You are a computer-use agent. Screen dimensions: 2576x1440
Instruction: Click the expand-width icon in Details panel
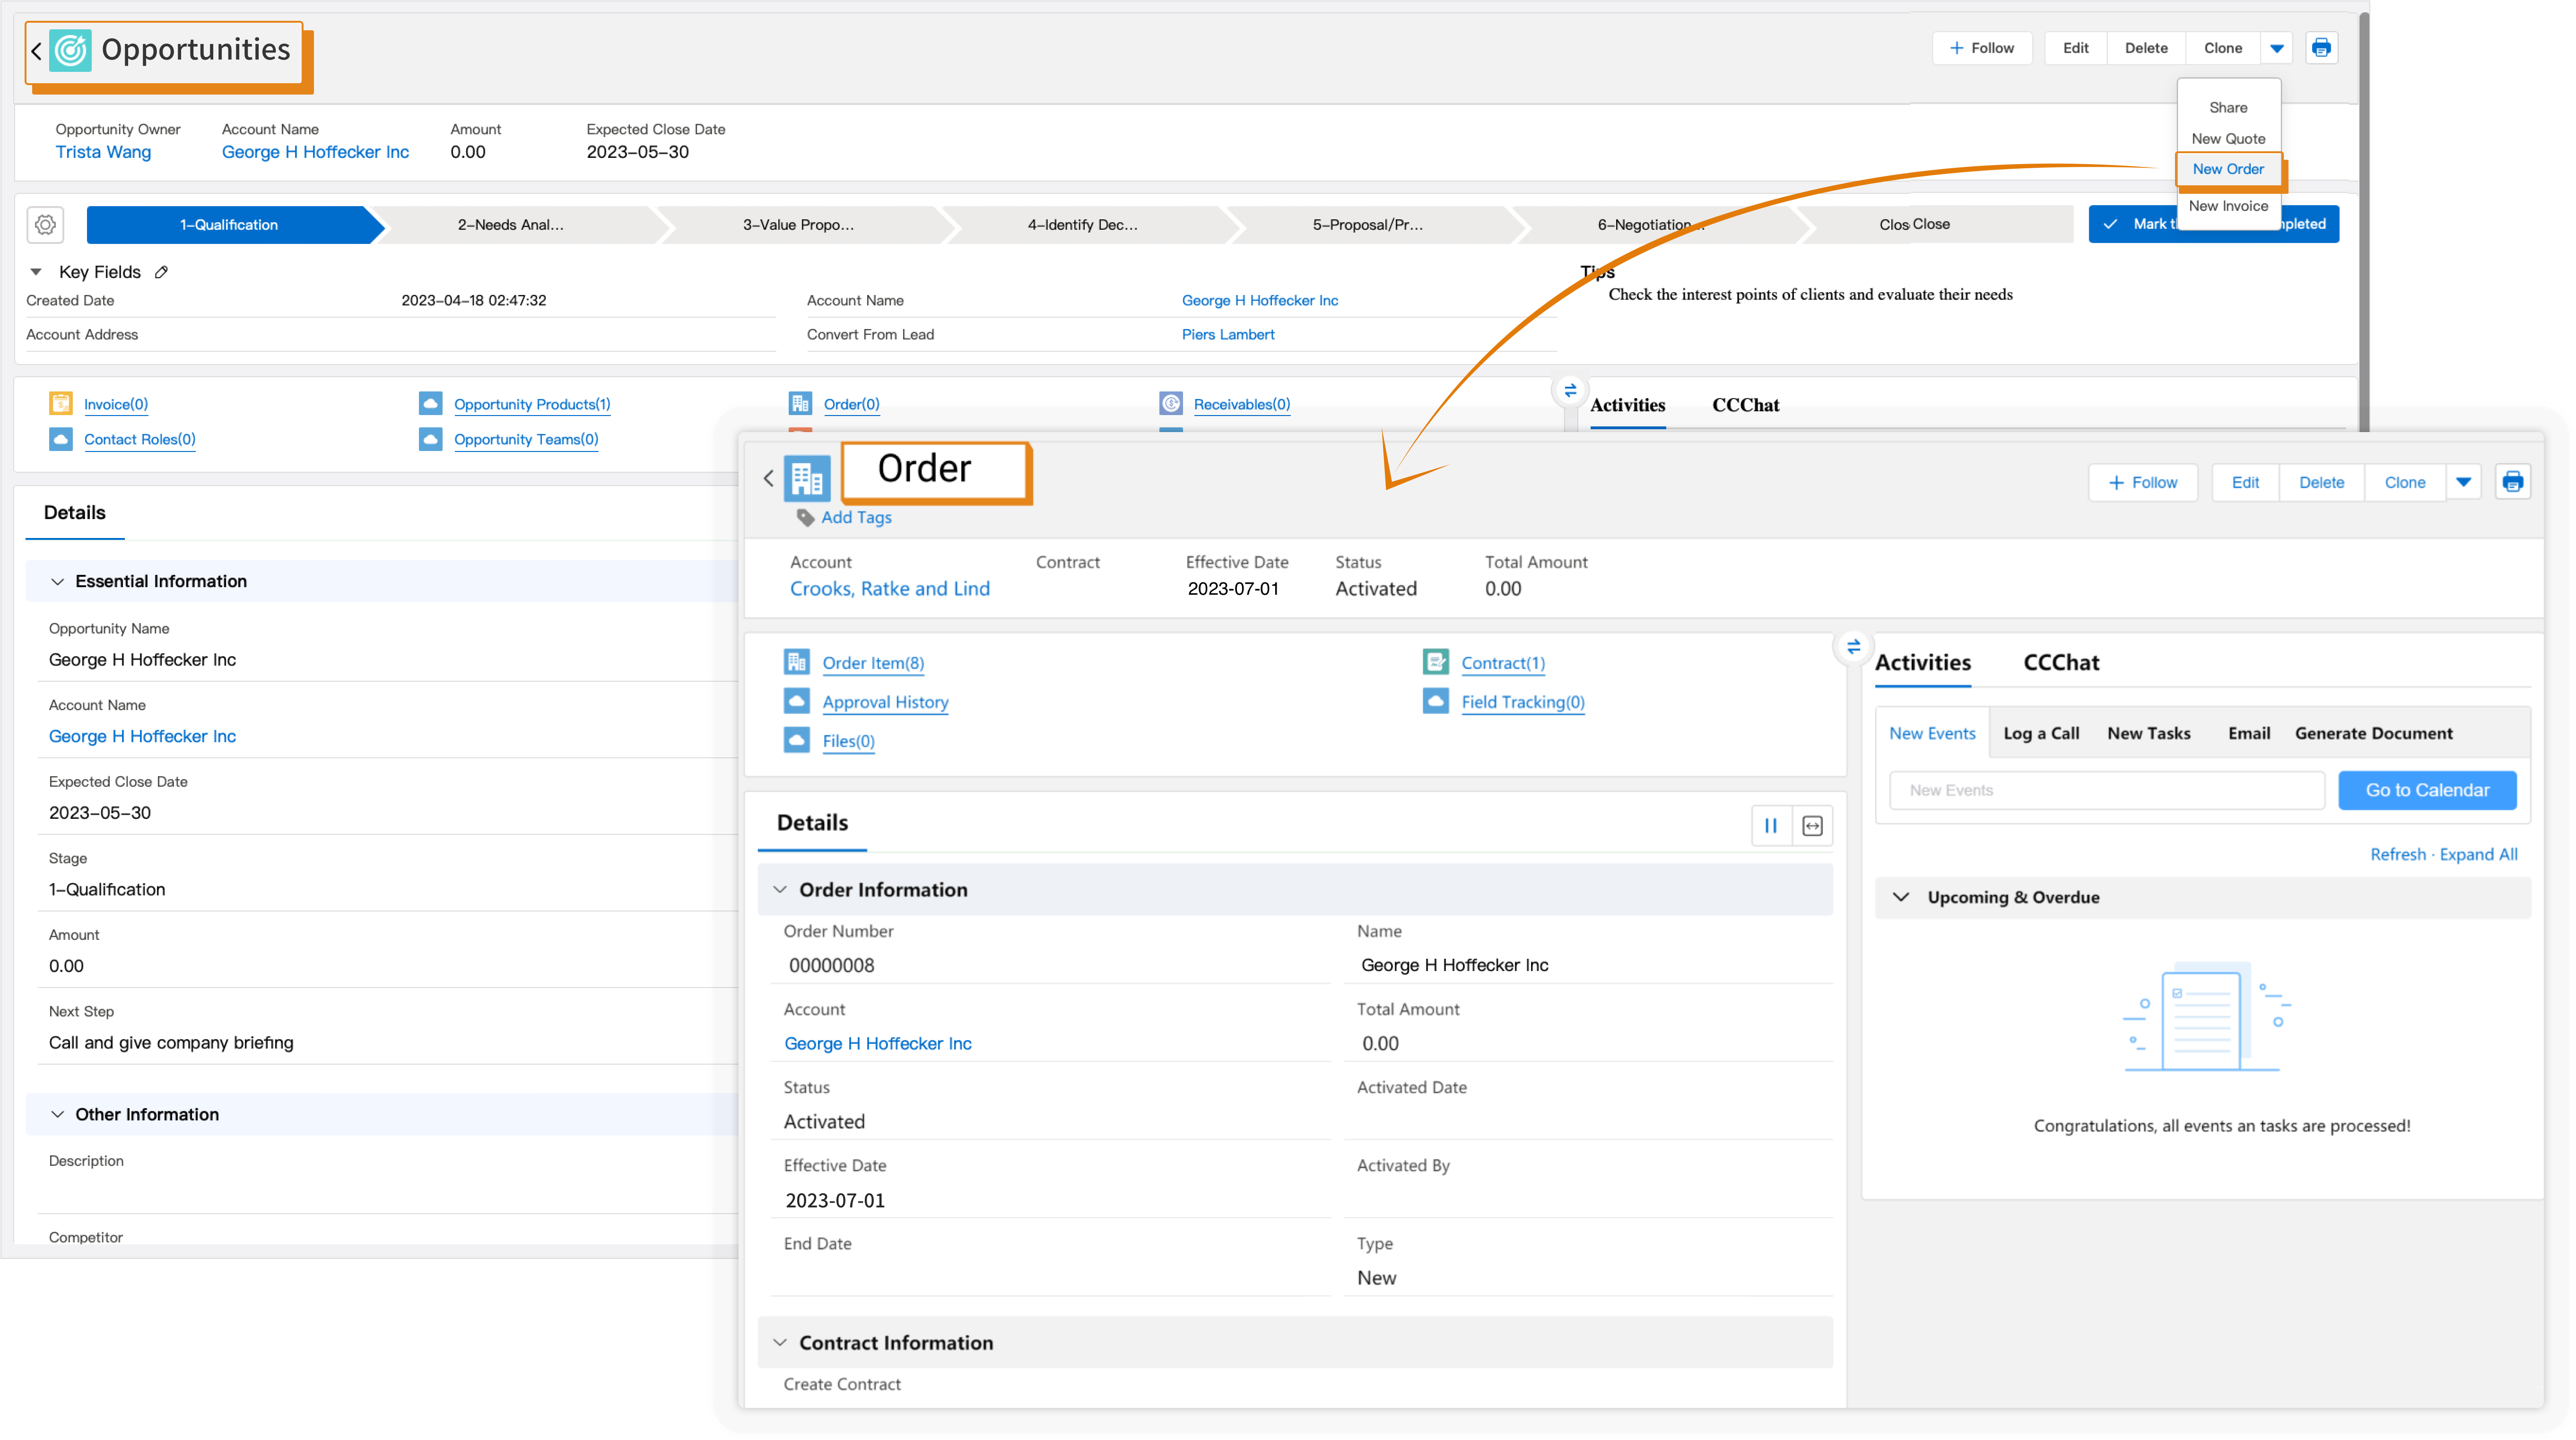click(x=1812, y=826)
